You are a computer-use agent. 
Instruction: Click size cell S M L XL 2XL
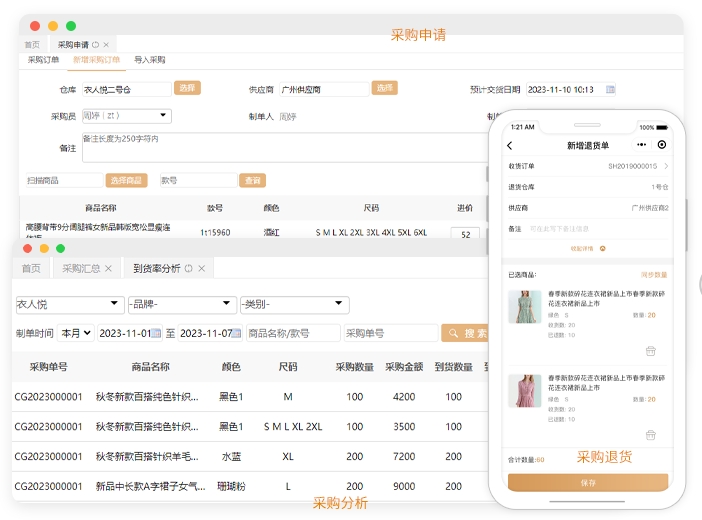(293, 427)
